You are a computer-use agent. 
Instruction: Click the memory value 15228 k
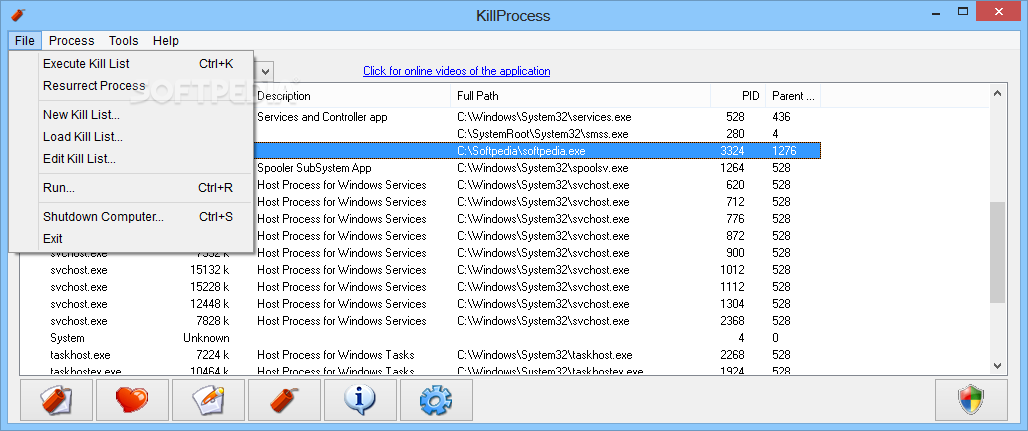click(210, 287)
